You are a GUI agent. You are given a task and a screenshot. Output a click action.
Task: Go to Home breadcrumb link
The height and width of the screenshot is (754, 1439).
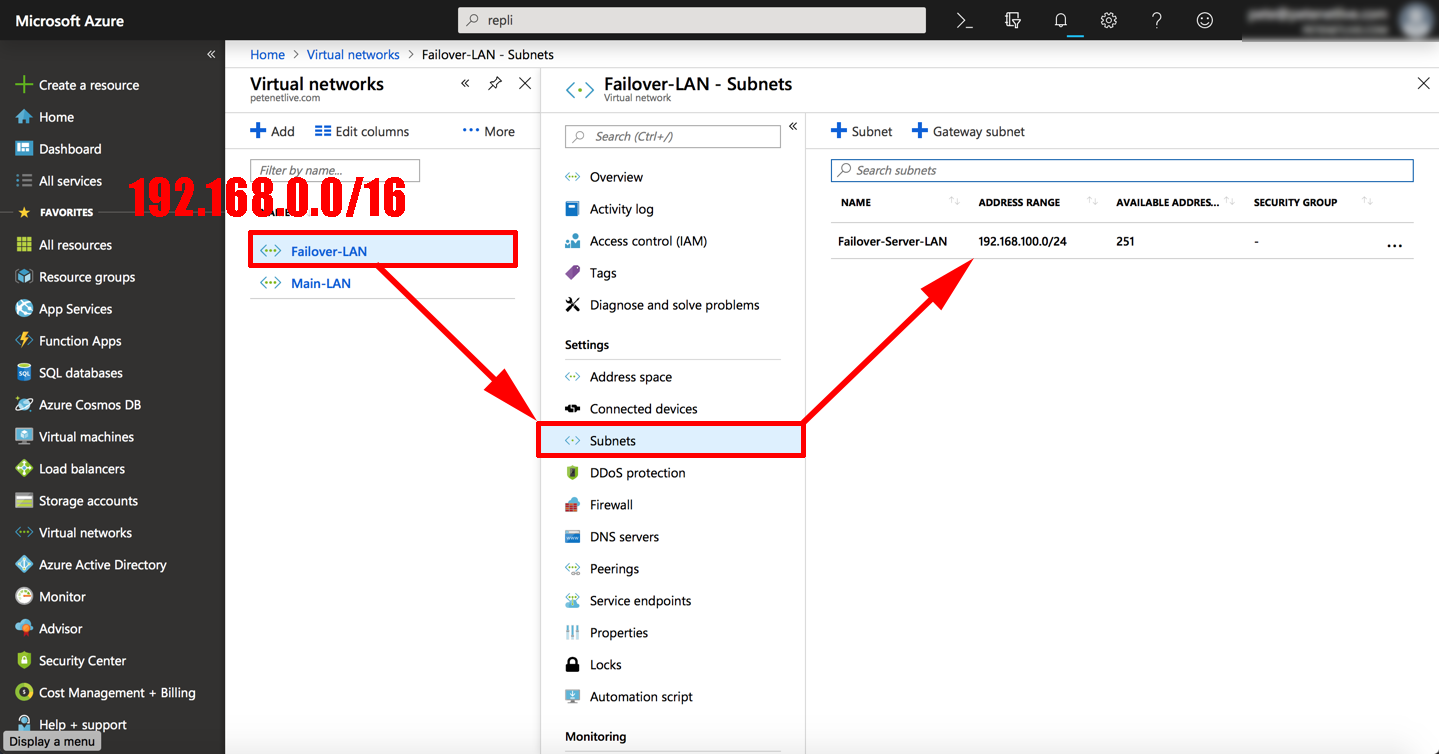pos(268,55)
